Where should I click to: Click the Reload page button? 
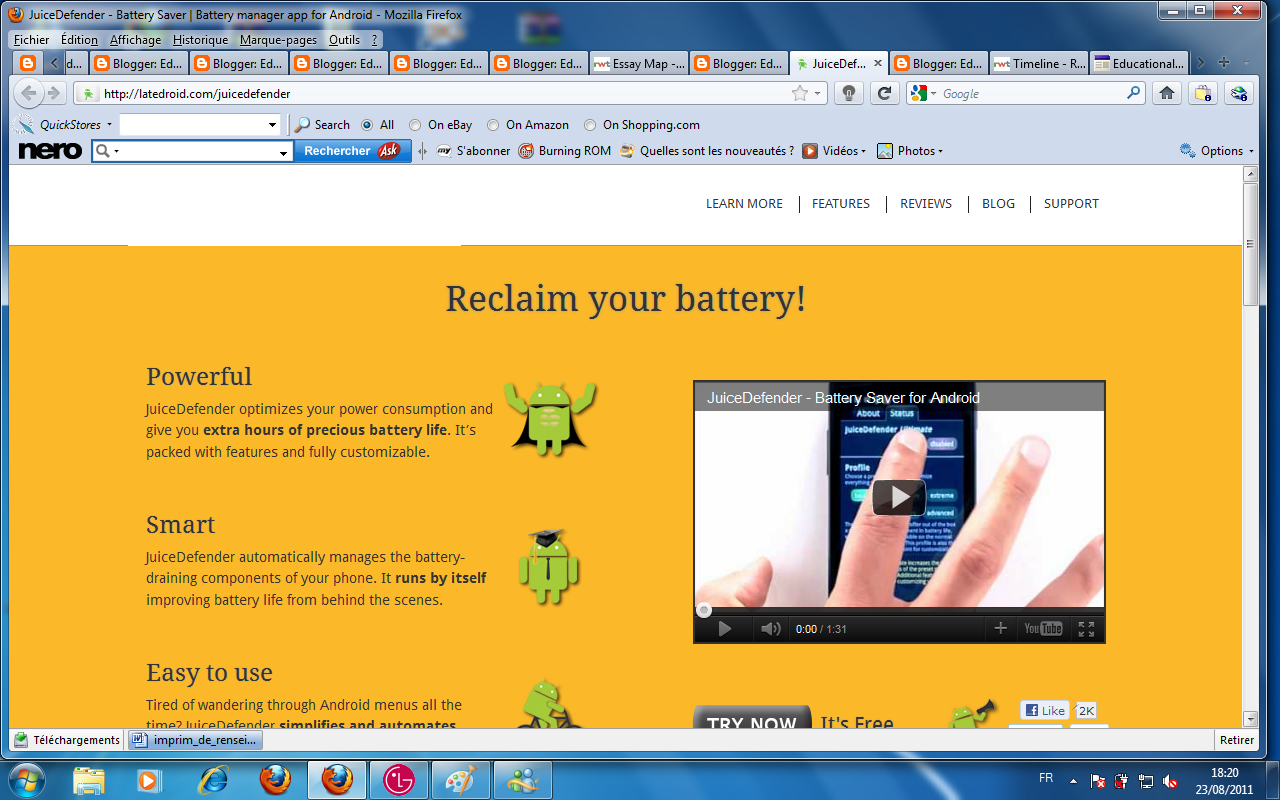point(884,93)
